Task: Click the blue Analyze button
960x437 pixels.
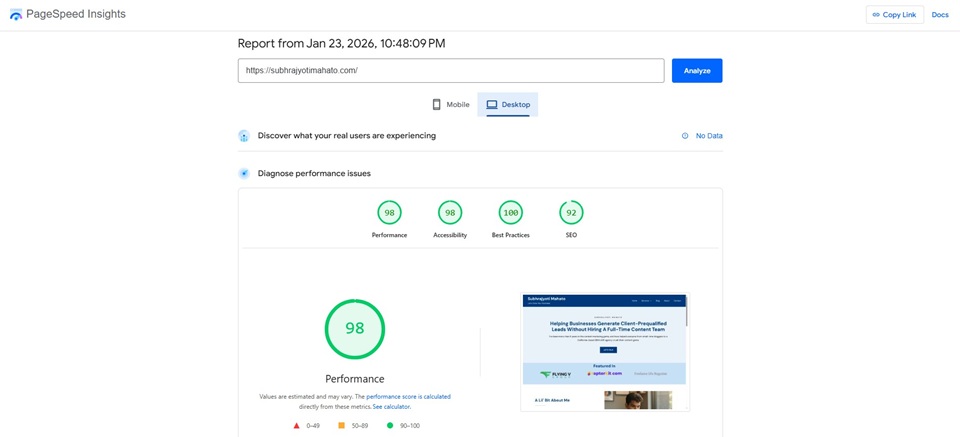Action: click(x=697, y=70)
